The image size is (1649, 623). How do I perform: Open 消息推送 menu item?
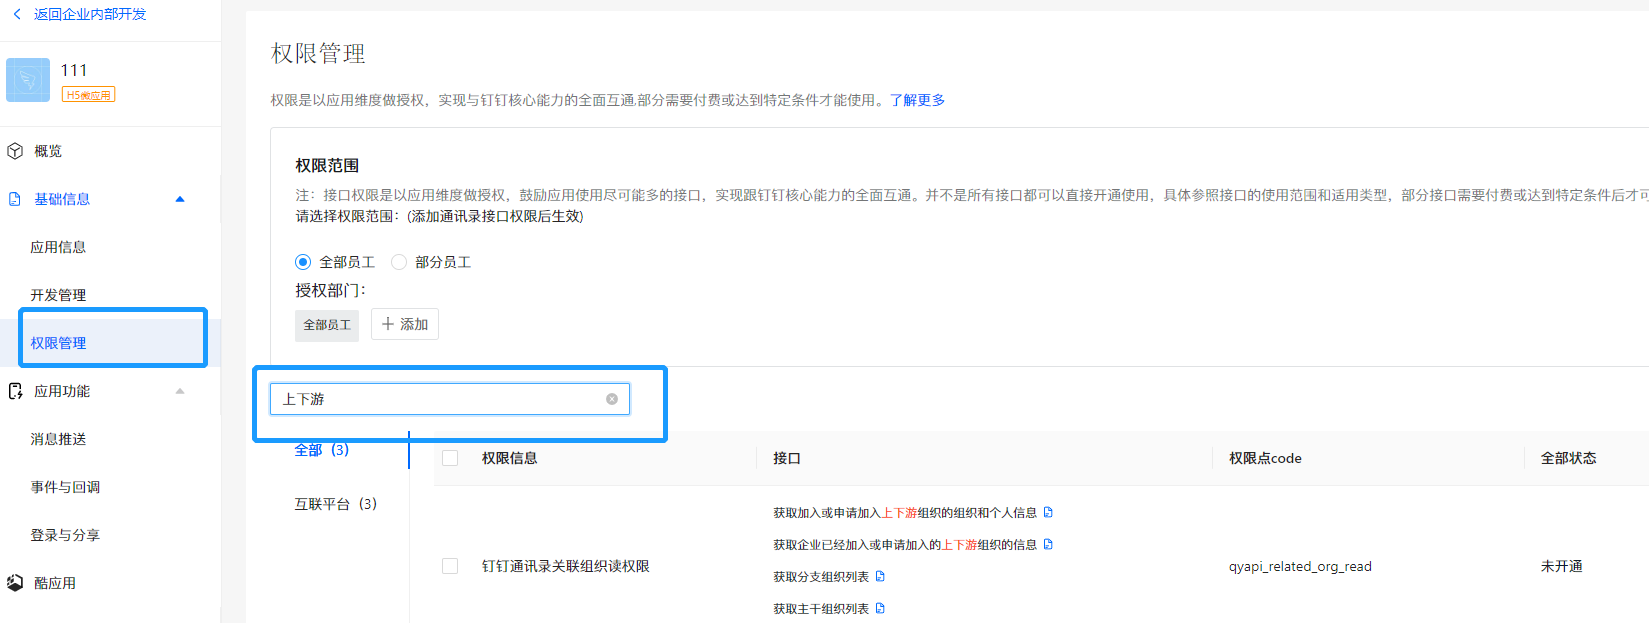pyautogui.click(x=58, y=439)
